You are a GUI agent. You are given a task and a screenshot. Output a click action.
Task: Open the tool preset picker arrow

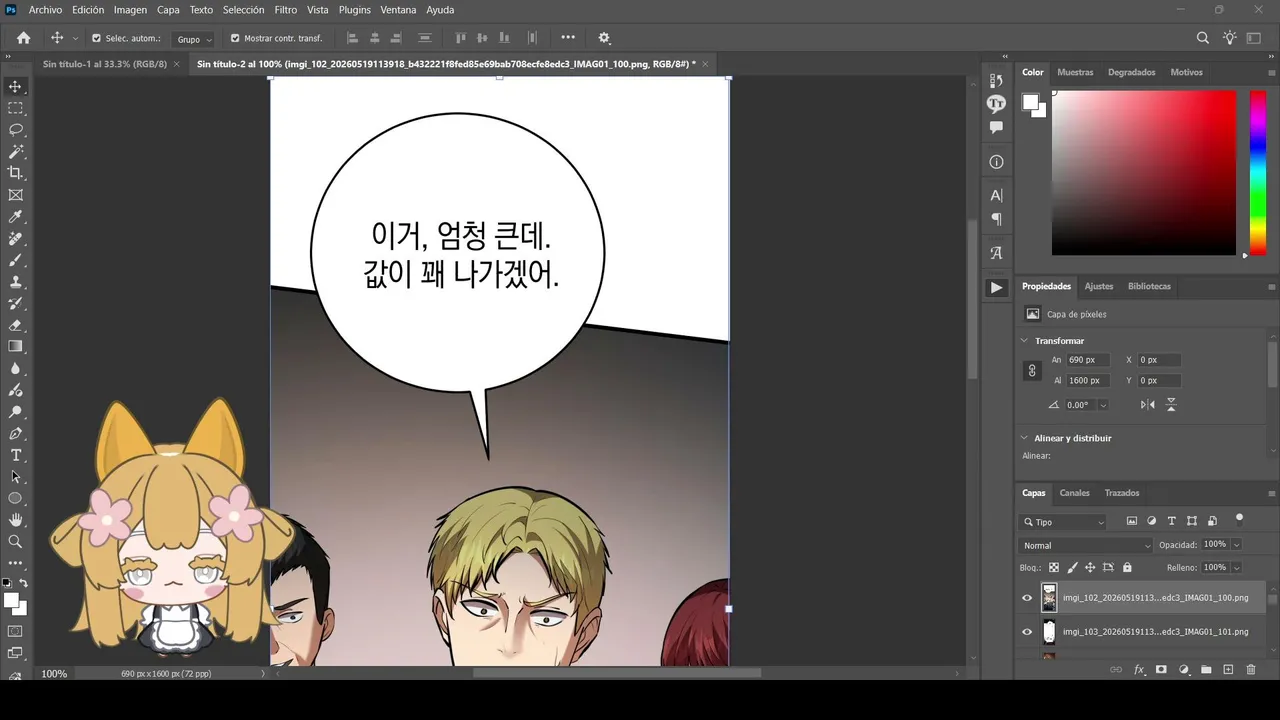75,39
